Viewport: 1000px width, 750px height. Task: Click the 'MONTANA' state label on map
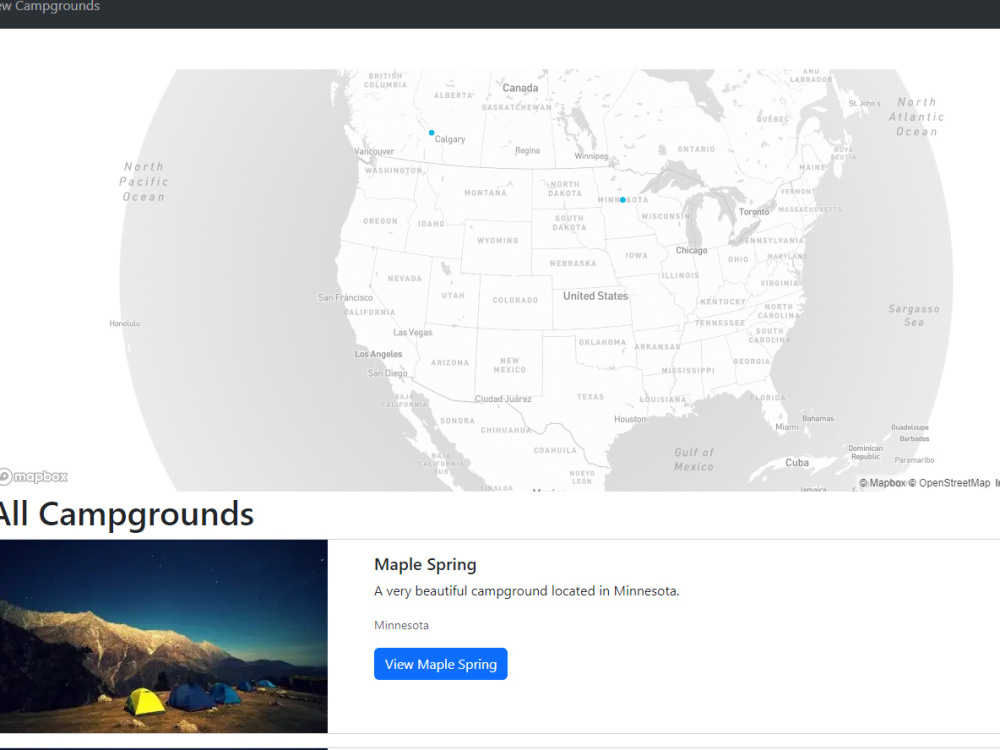tap(485, 193)
